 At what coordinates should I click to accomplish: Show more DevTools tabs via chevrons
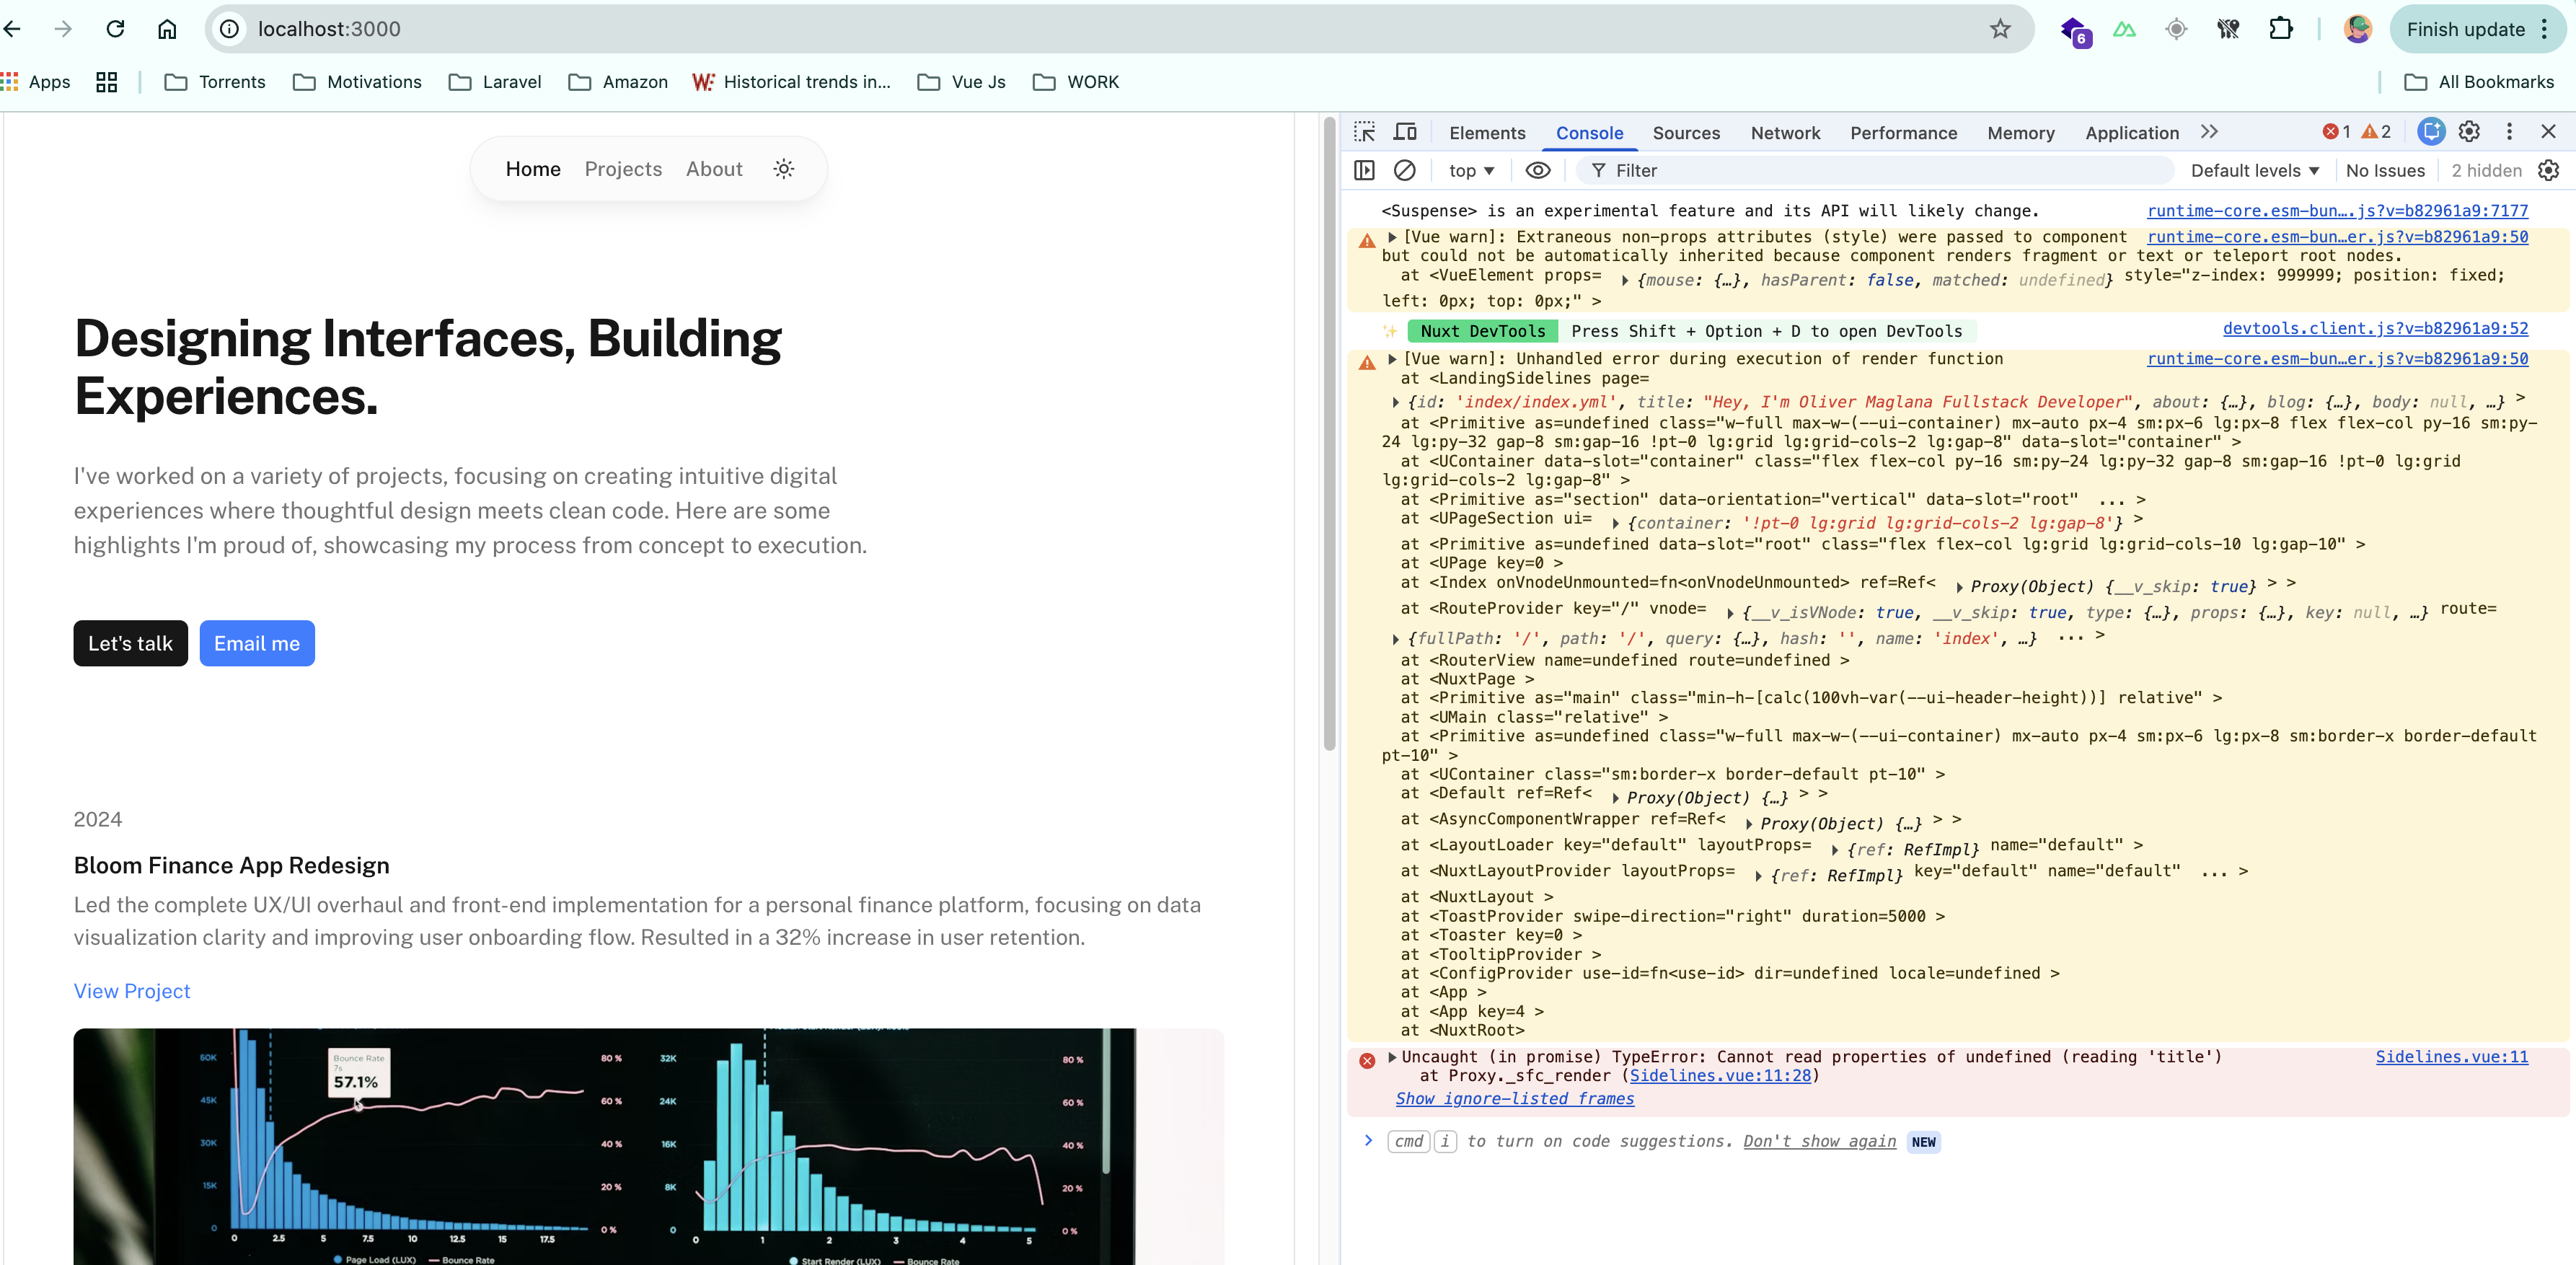click(2209, 132)
